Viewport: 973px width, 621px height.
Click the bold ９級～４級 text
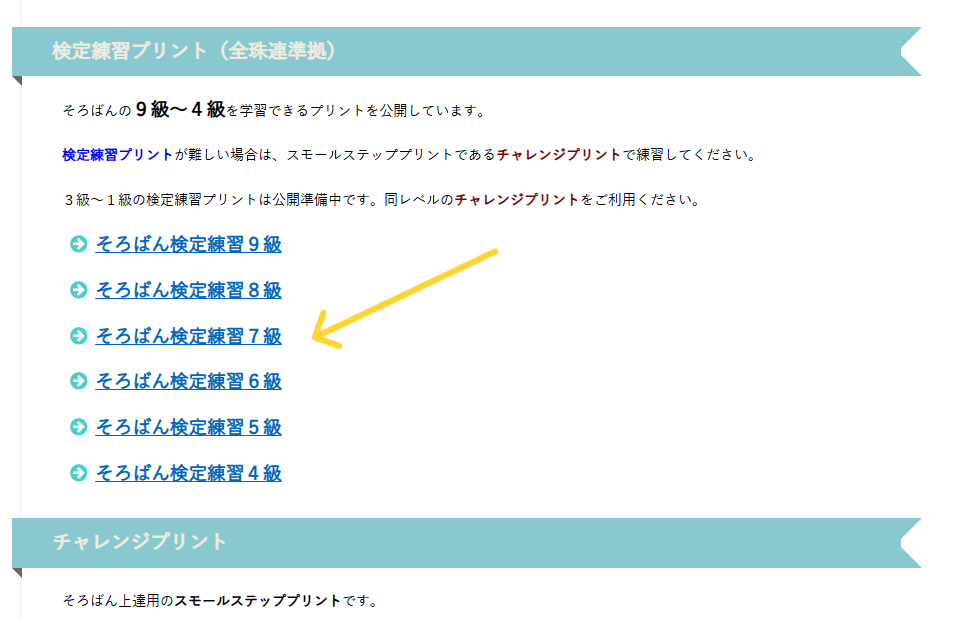point(180,110)
